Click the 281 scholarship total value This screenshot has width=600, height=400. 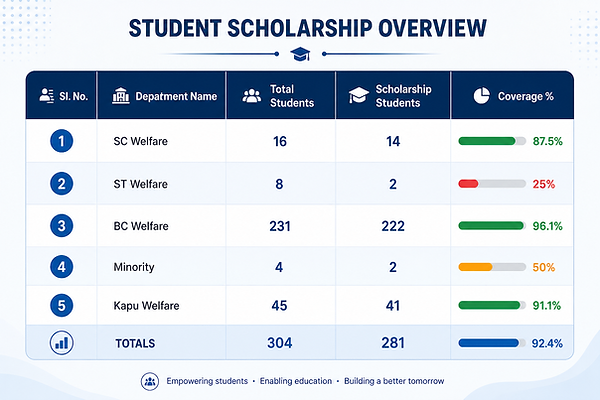[393, 343]
